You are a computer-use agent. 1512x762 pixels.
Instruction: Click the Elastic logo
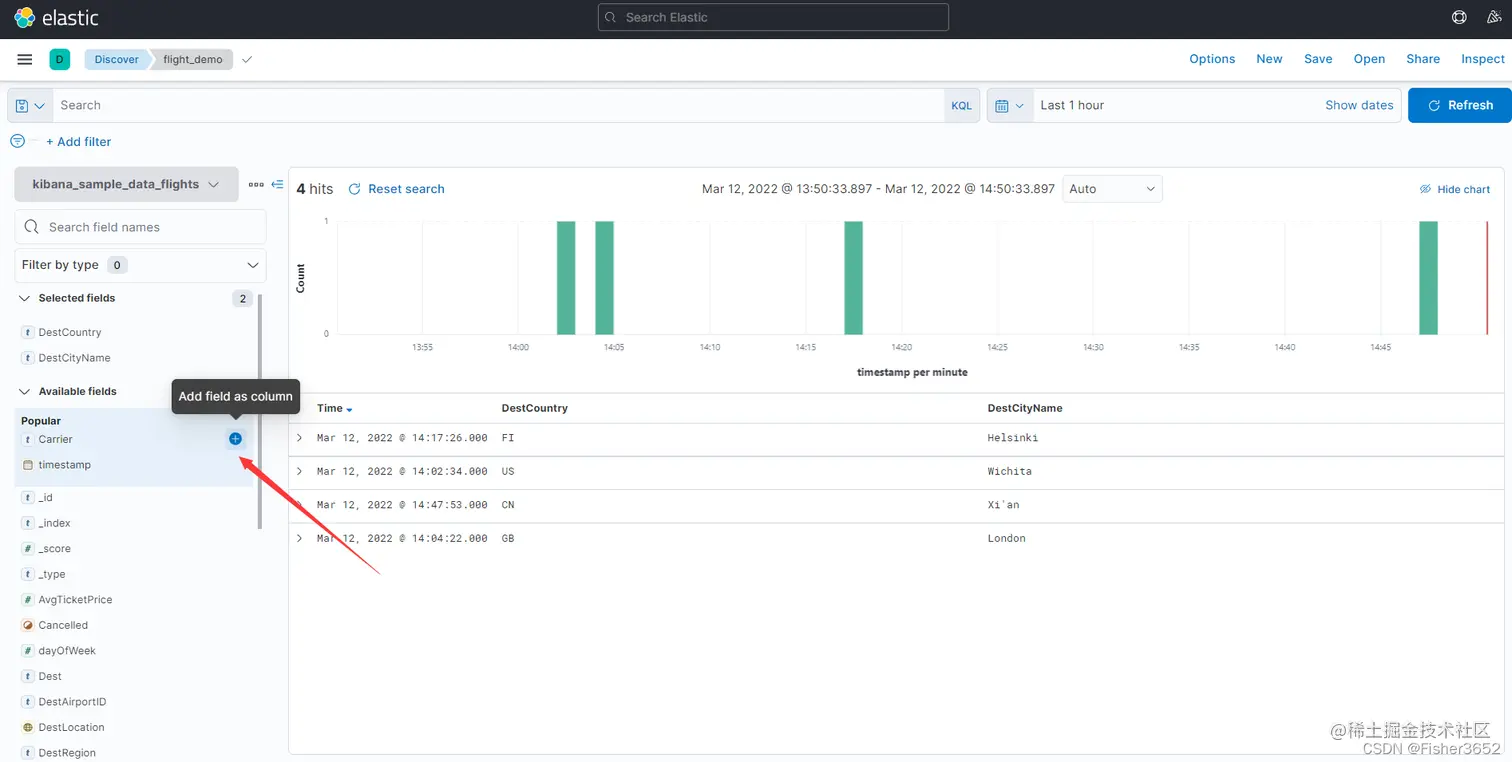click(x=56, y=17)
